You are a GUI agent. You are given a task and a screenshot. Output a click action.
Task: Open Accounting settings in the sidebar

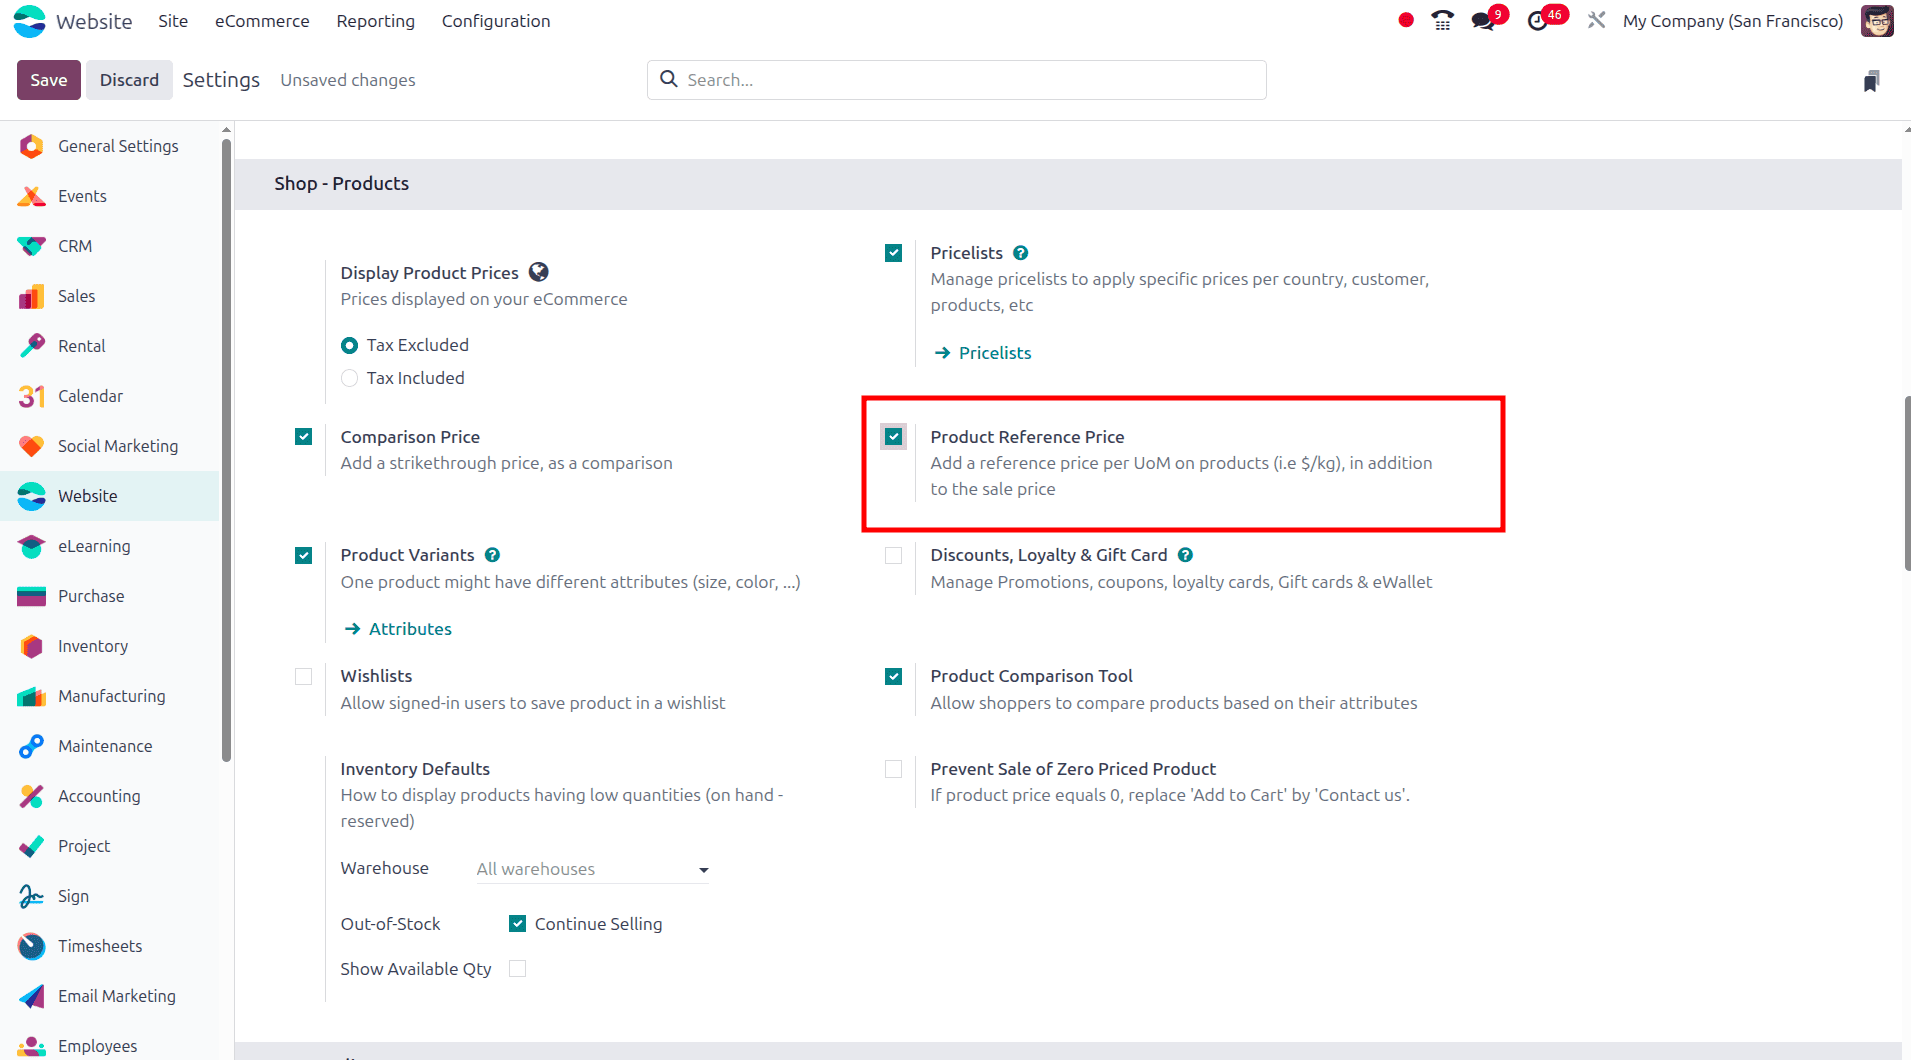pos(109,796)
